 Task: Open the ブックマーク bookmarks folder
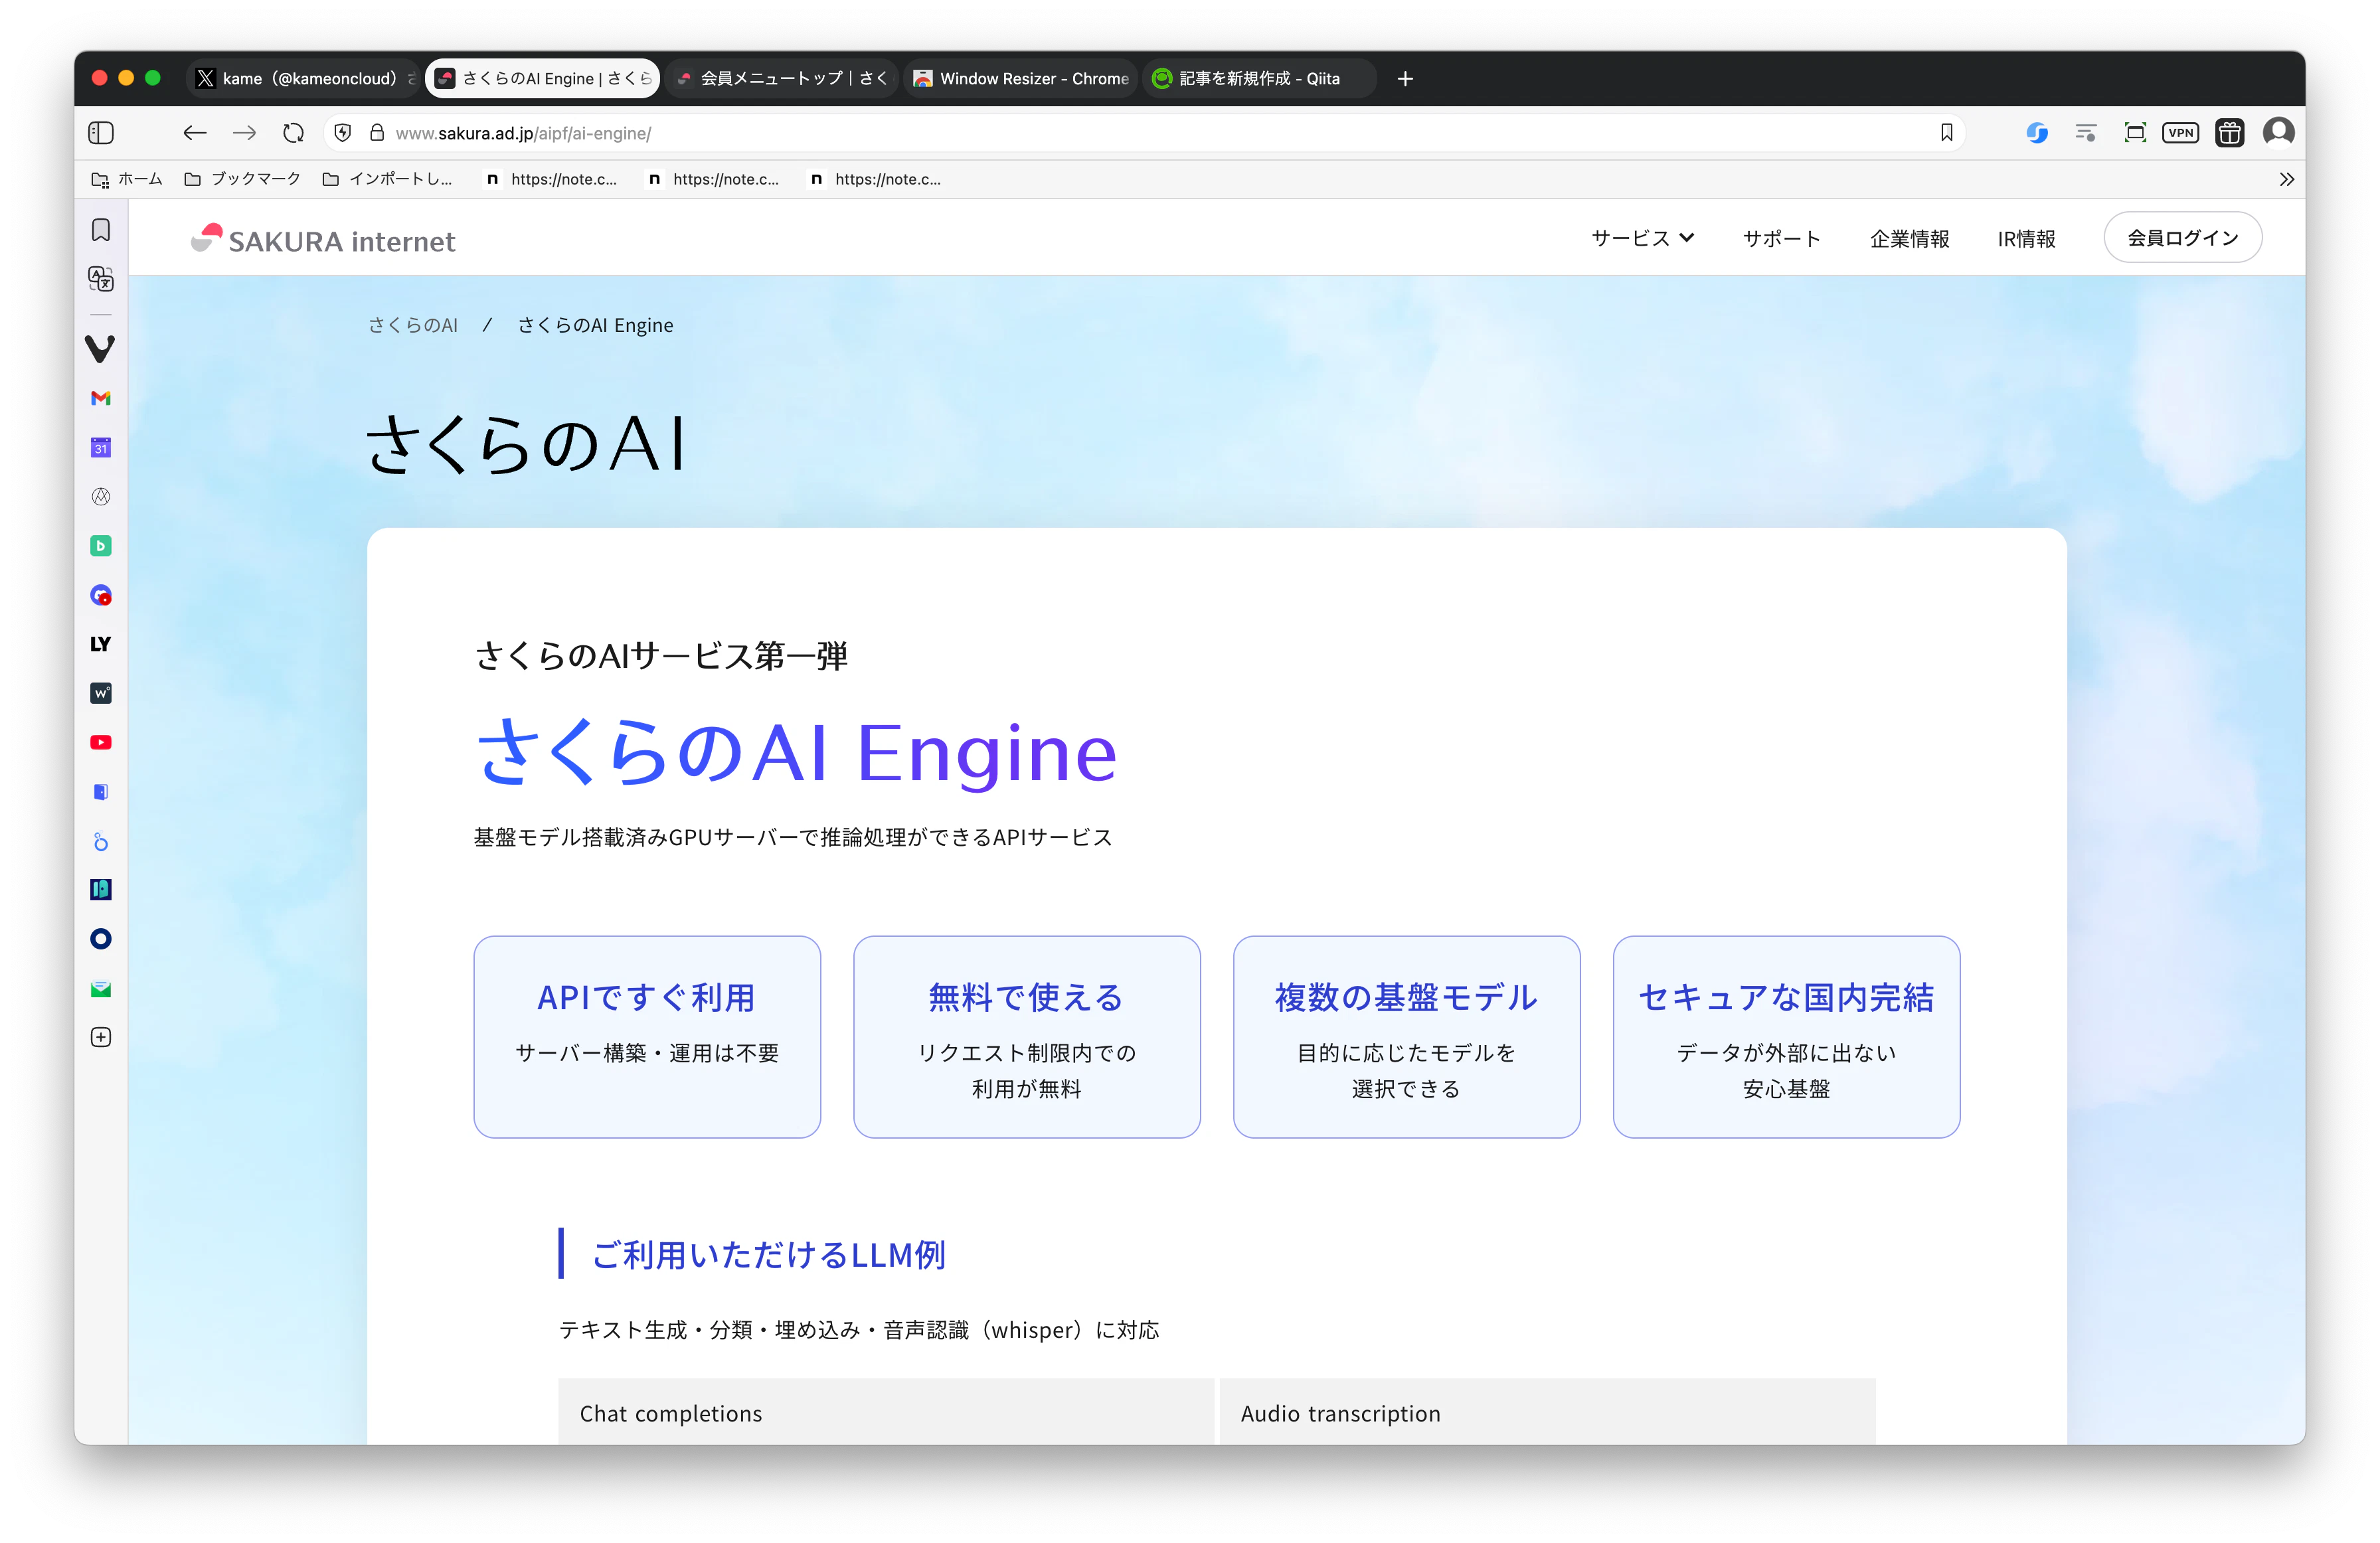pos(242,179)
